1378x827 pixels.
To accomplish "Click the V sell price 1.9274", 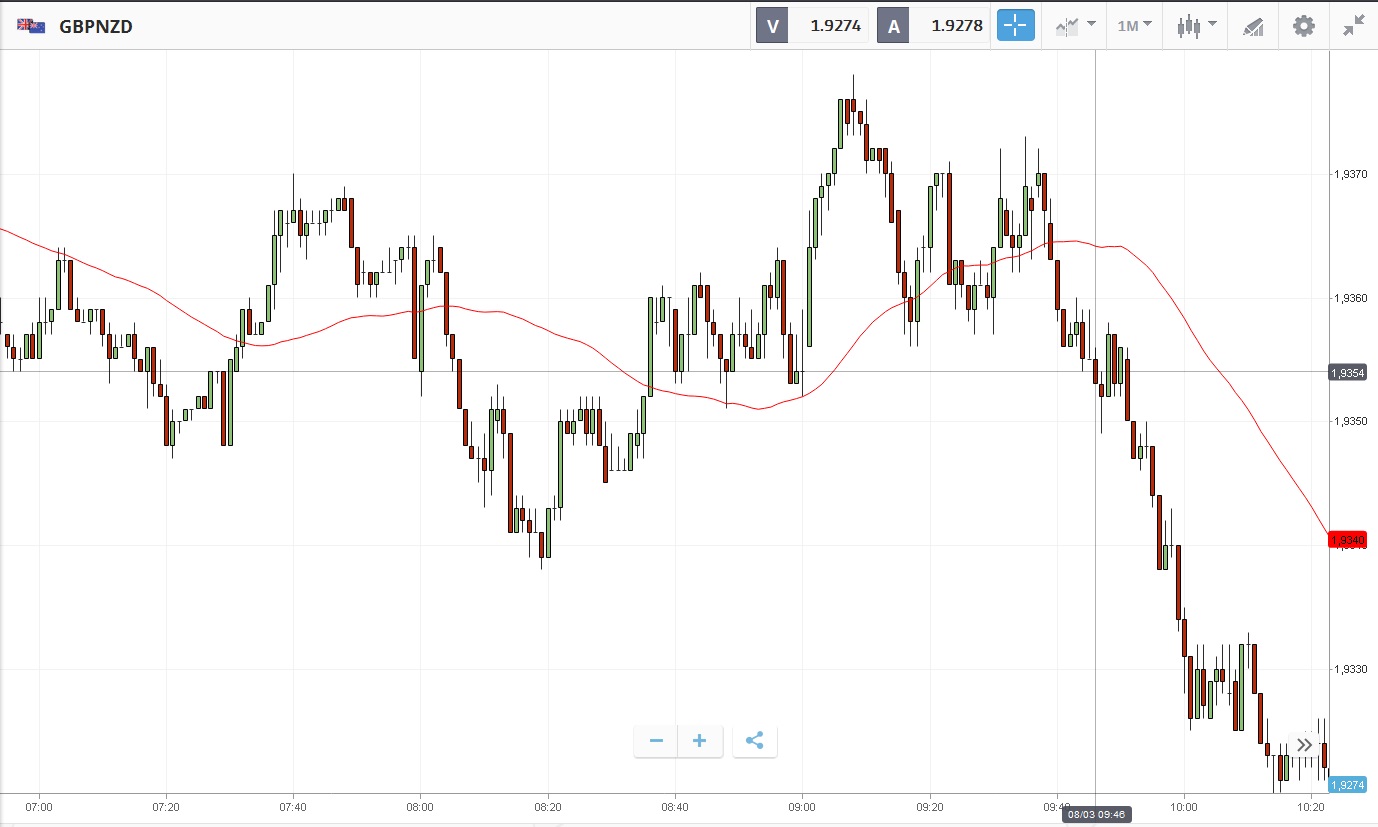I will 834,26.
